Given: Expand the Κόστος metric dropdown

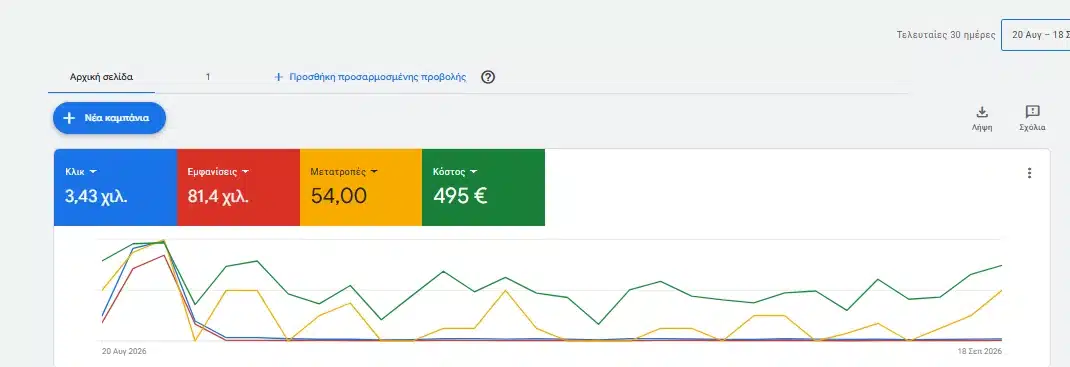Looking at the screenshot, I should click(473, 172).
